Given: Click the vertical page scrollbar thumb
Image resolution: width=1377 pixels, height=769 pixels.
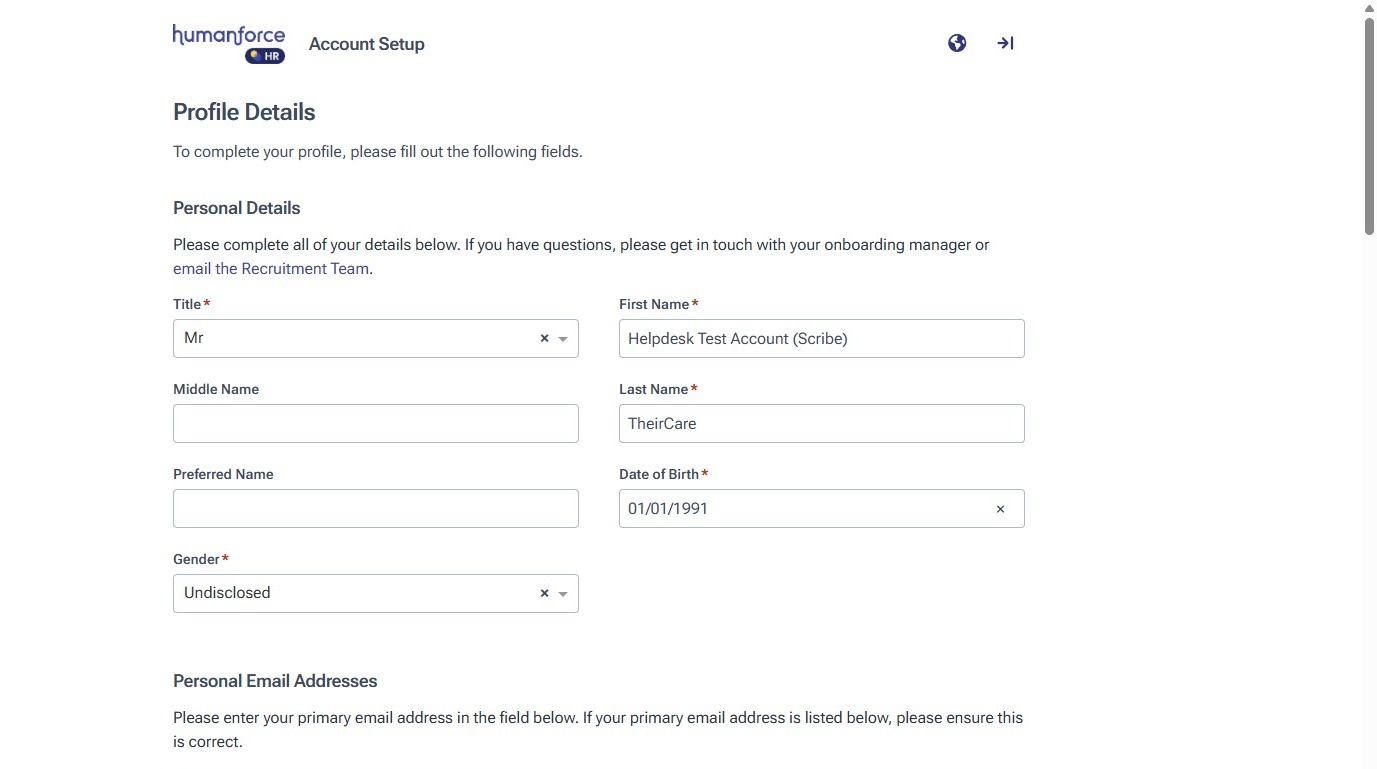Looking at the screenshot, I should [x=1369, y=125].
